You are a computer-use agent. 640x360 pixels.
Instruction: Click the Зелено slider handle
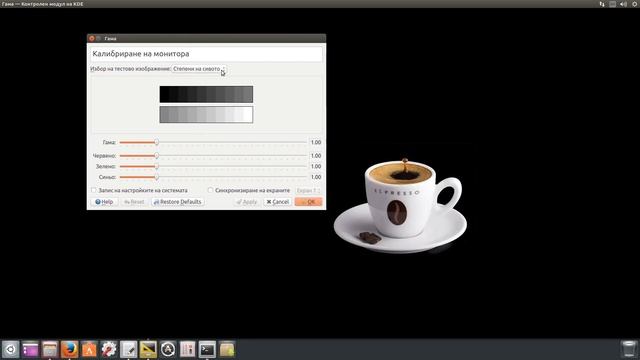point(156,166)
